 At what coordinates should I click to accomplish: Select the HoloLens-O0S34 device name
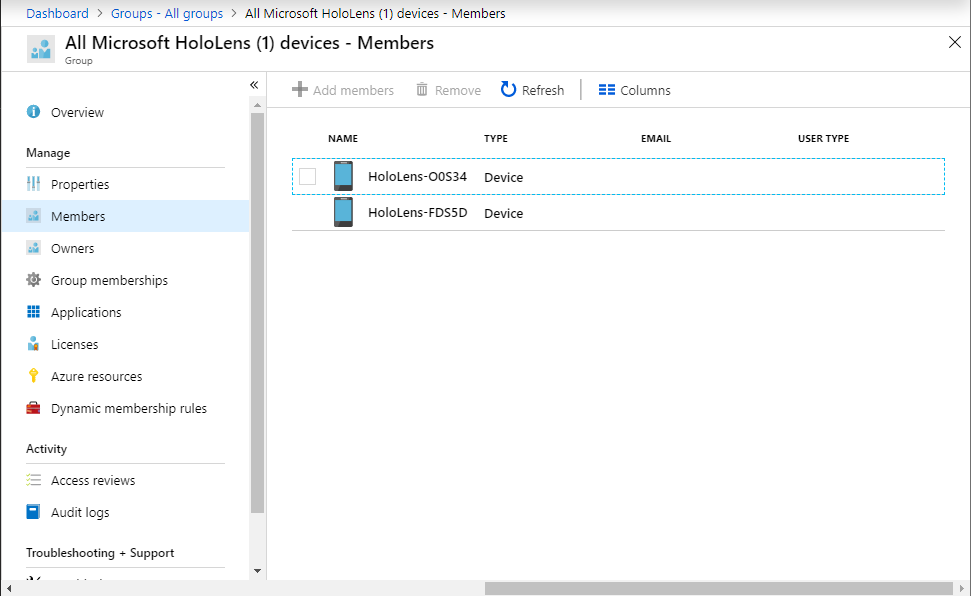tap(417, 177)
